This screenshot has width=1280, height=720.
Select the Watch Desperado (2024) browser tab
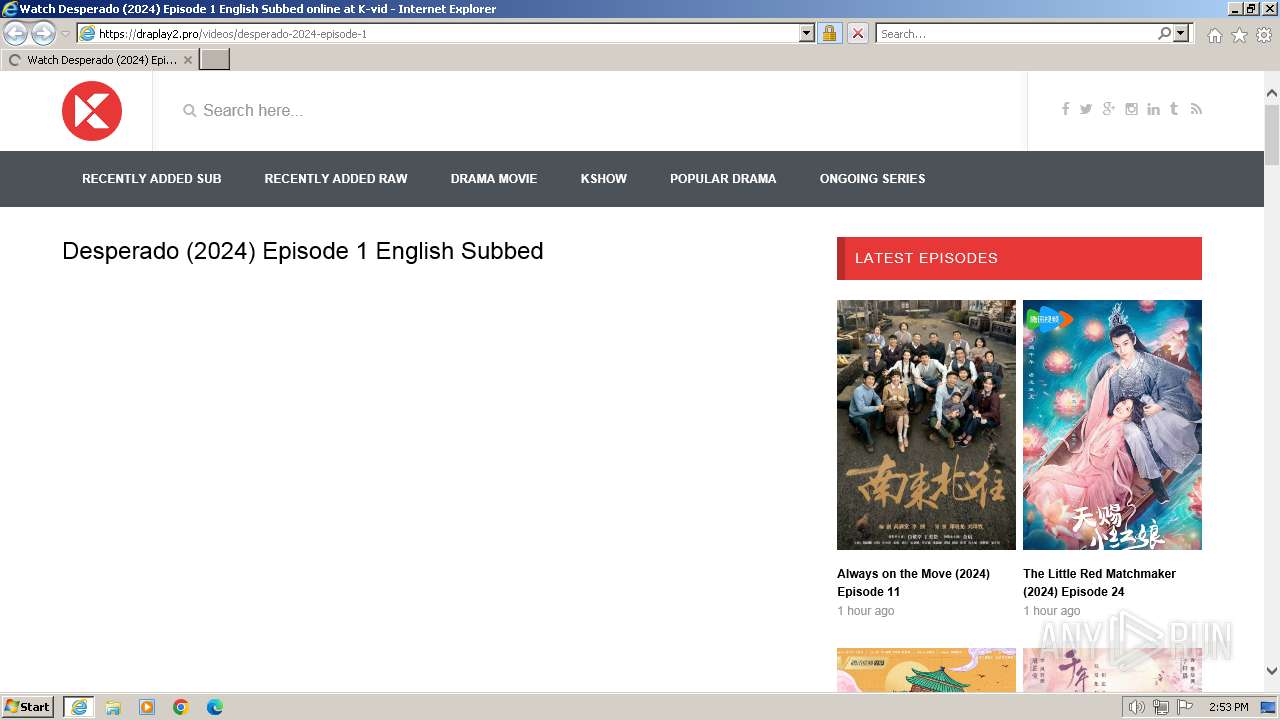[100, 60]
